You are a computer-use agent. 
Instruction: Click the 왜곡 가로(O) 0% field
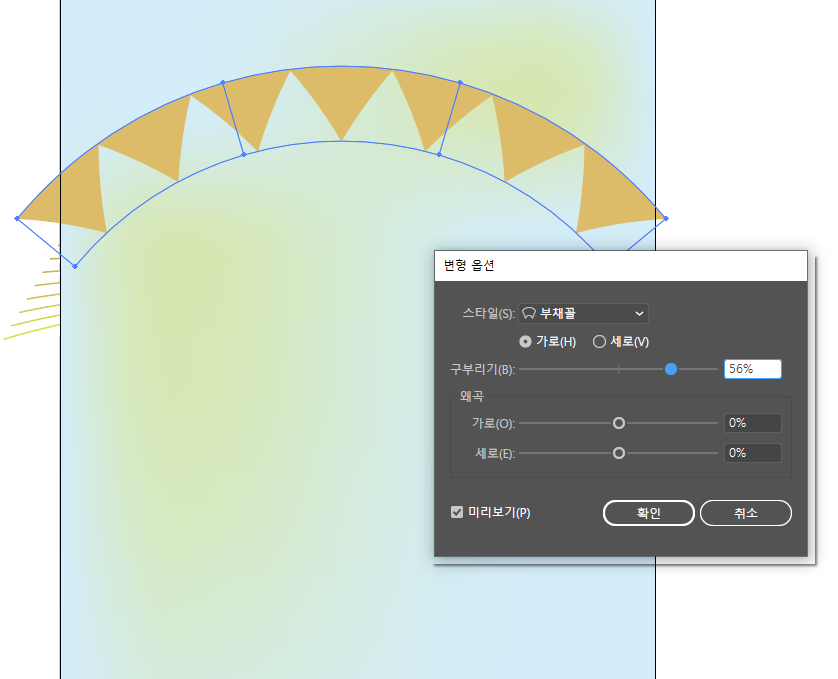pyautogui.click(x=752, y=423)
